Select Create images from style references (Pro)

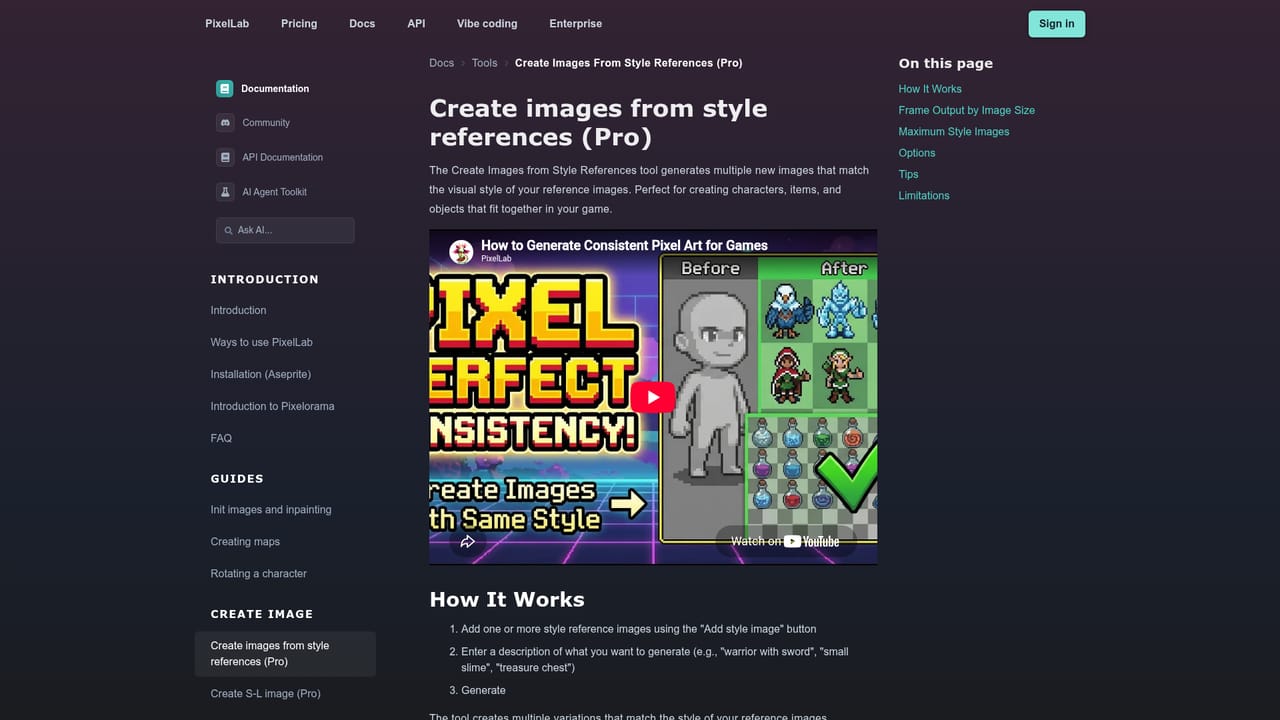[285, 654]
